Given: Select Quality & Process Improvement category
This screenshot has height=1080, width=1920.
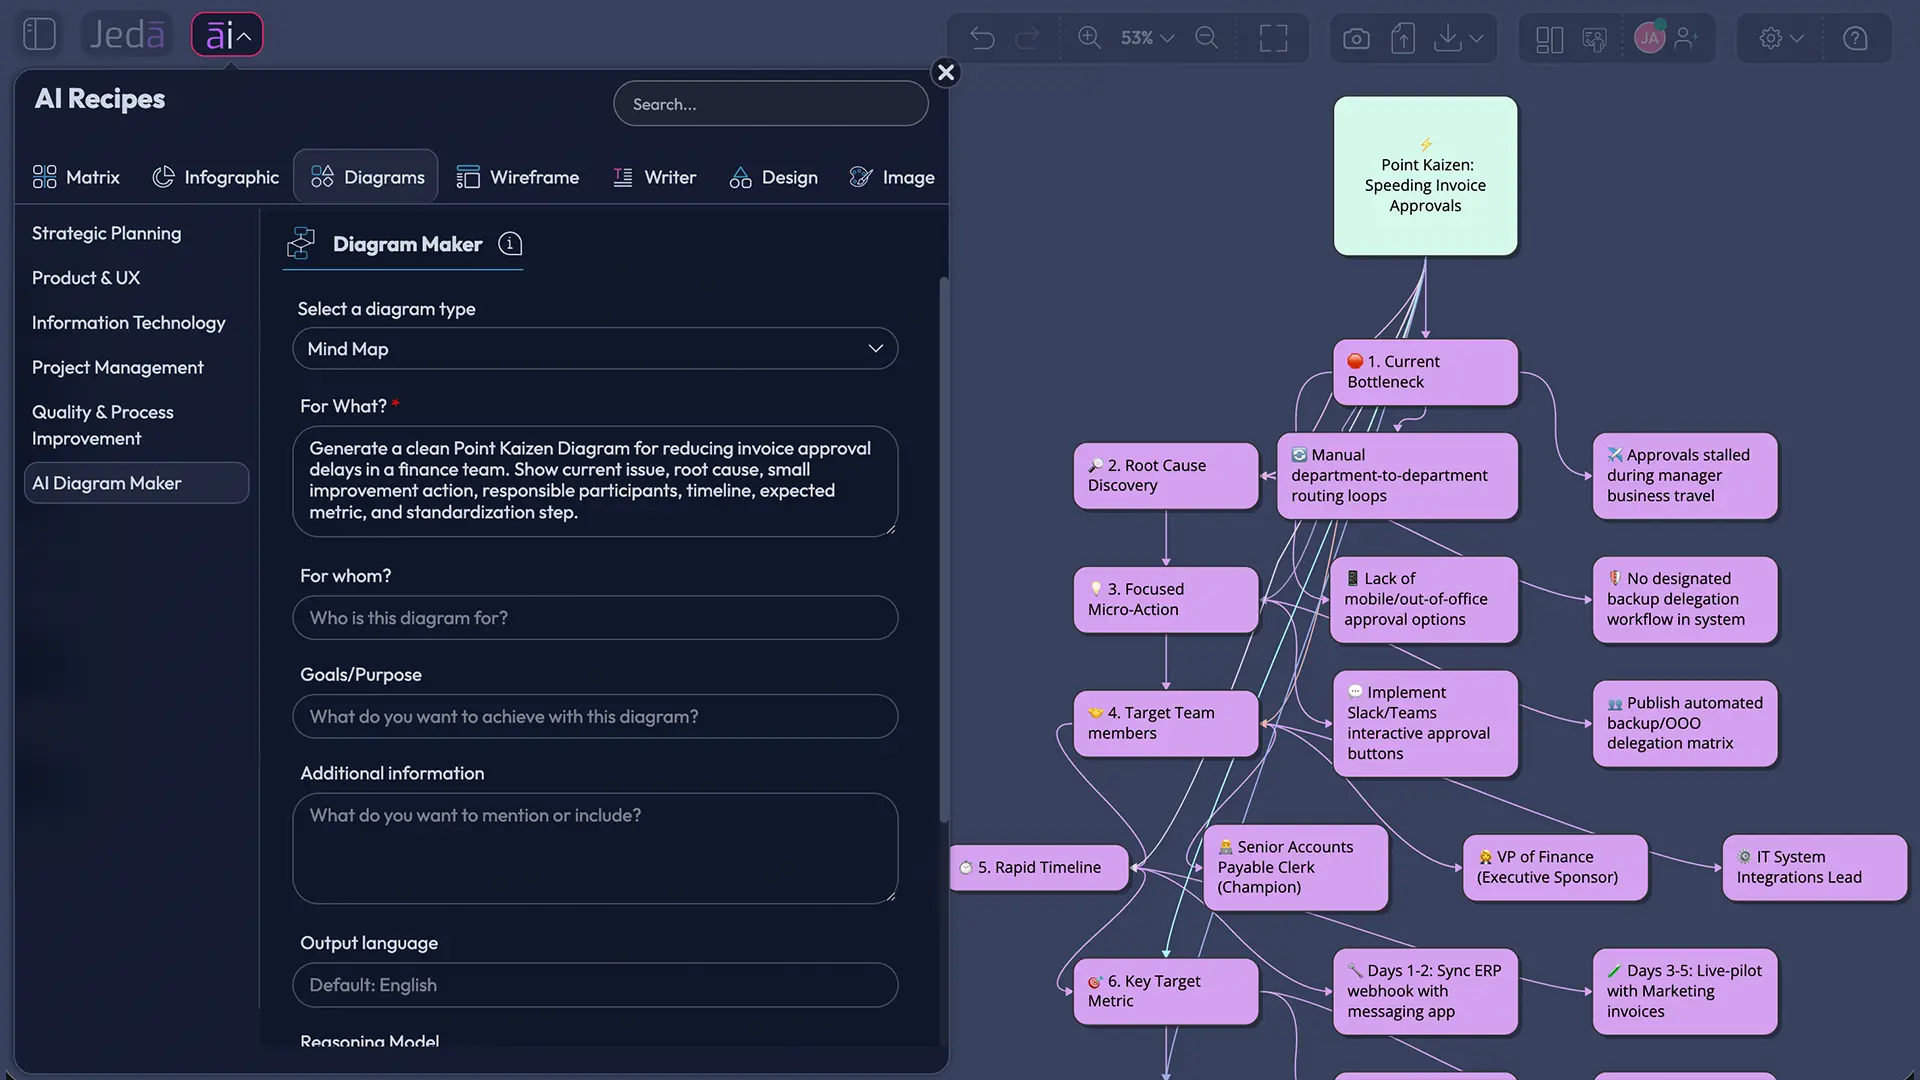Looking at the screenshot, I should (x=103, y=425).
